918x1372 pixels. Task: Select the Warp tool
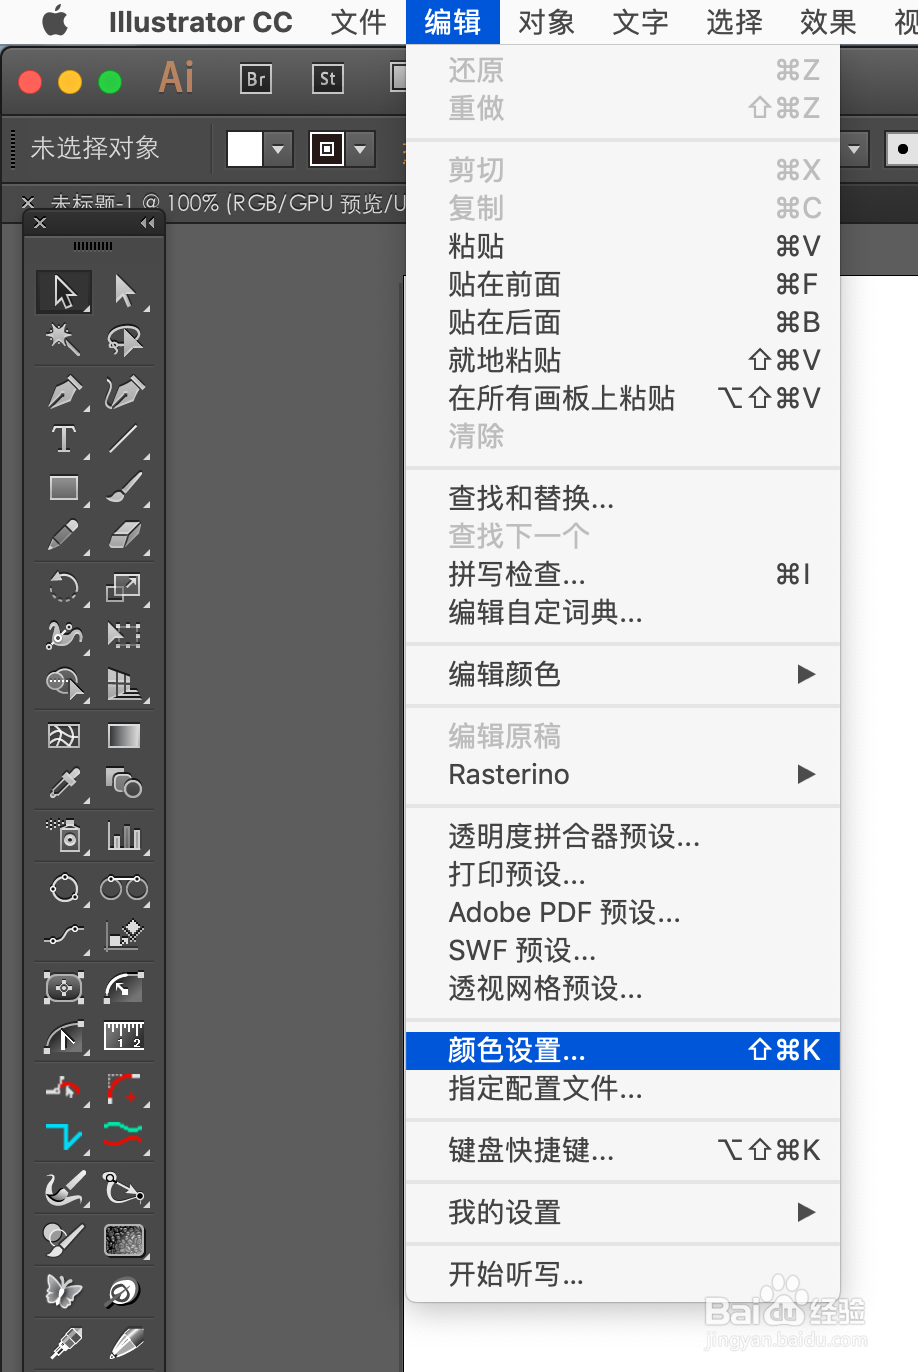pyautogui.click(x=64, y=635)
